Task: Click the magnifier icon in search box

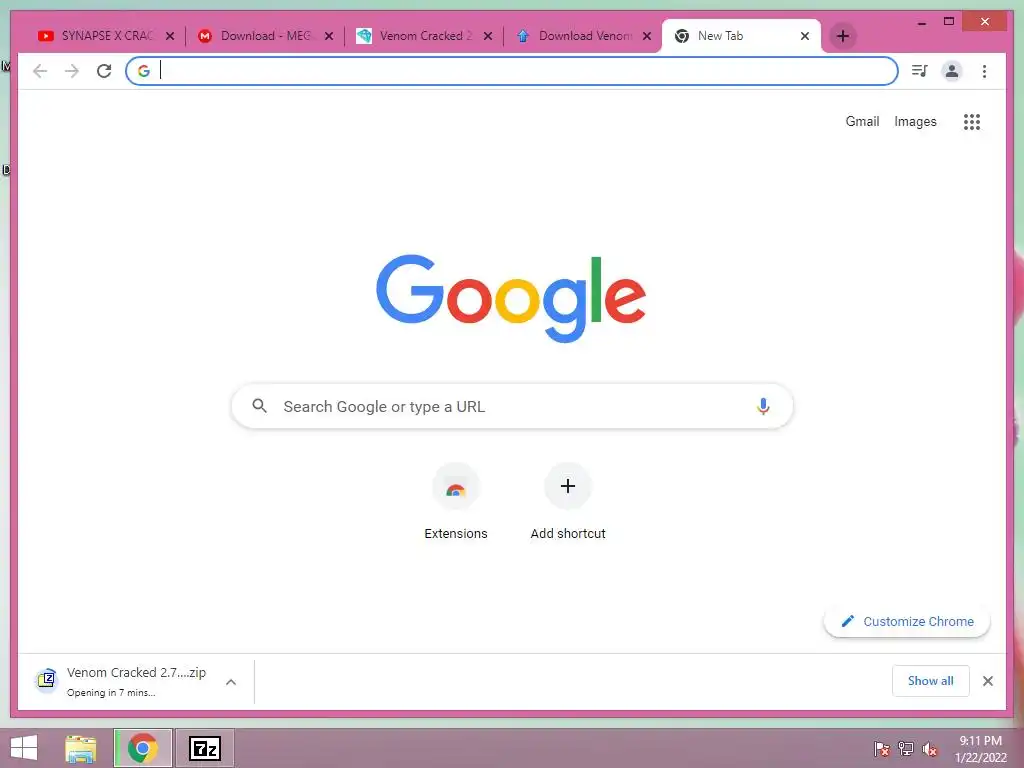Action: tap(259, 406)
